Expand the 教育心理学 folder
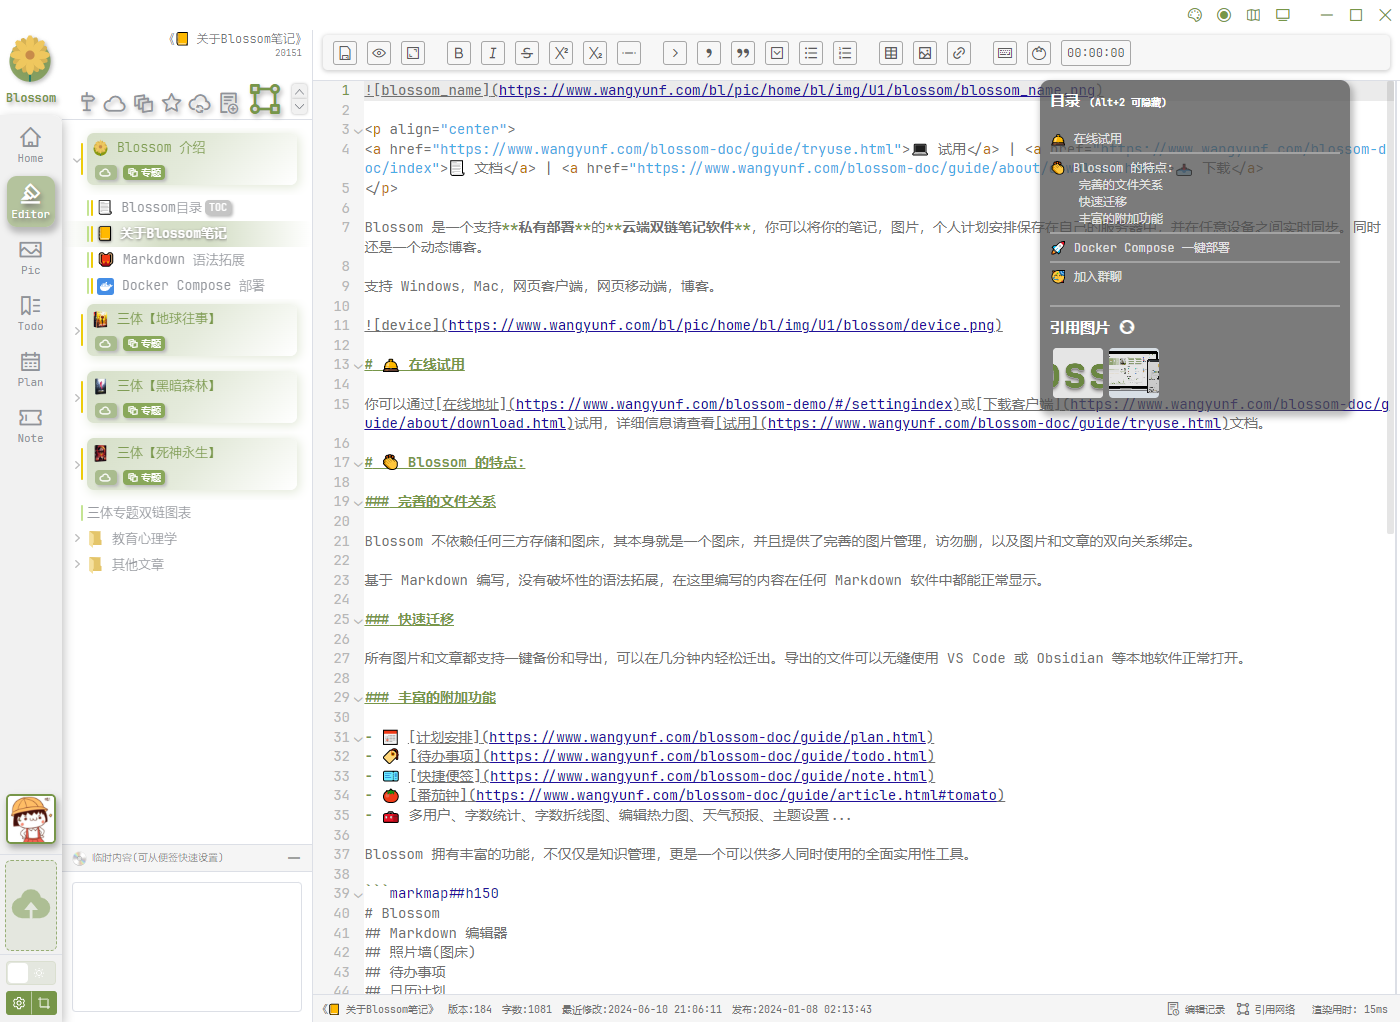This screenshot has height=1022, width=1400. coord(77,538)
